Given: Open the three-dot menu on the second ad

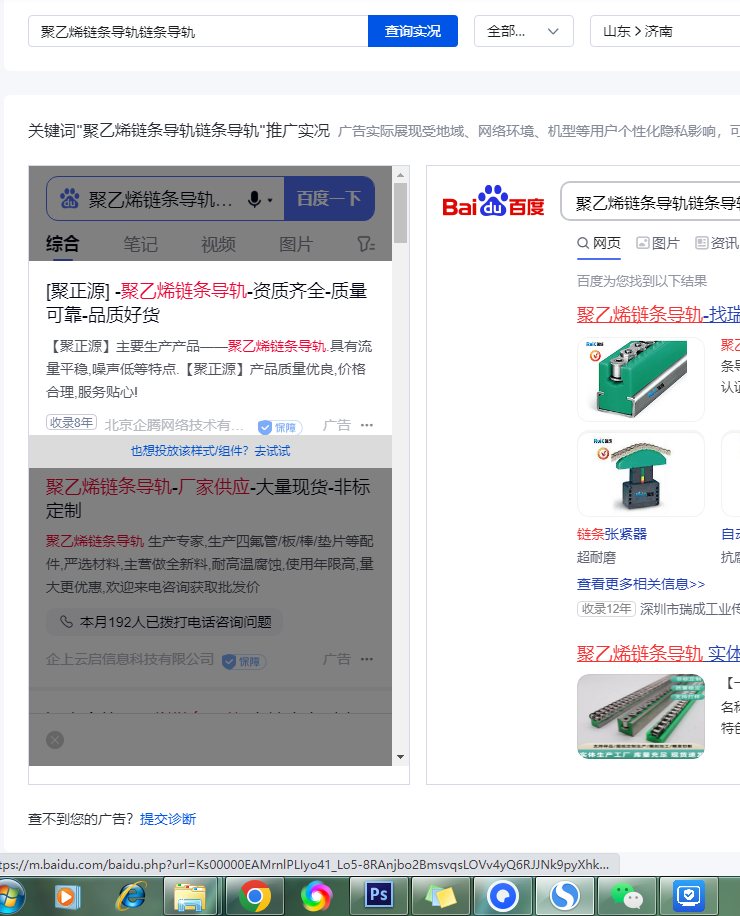Looking at the screenshot, I should pos(367,659).
